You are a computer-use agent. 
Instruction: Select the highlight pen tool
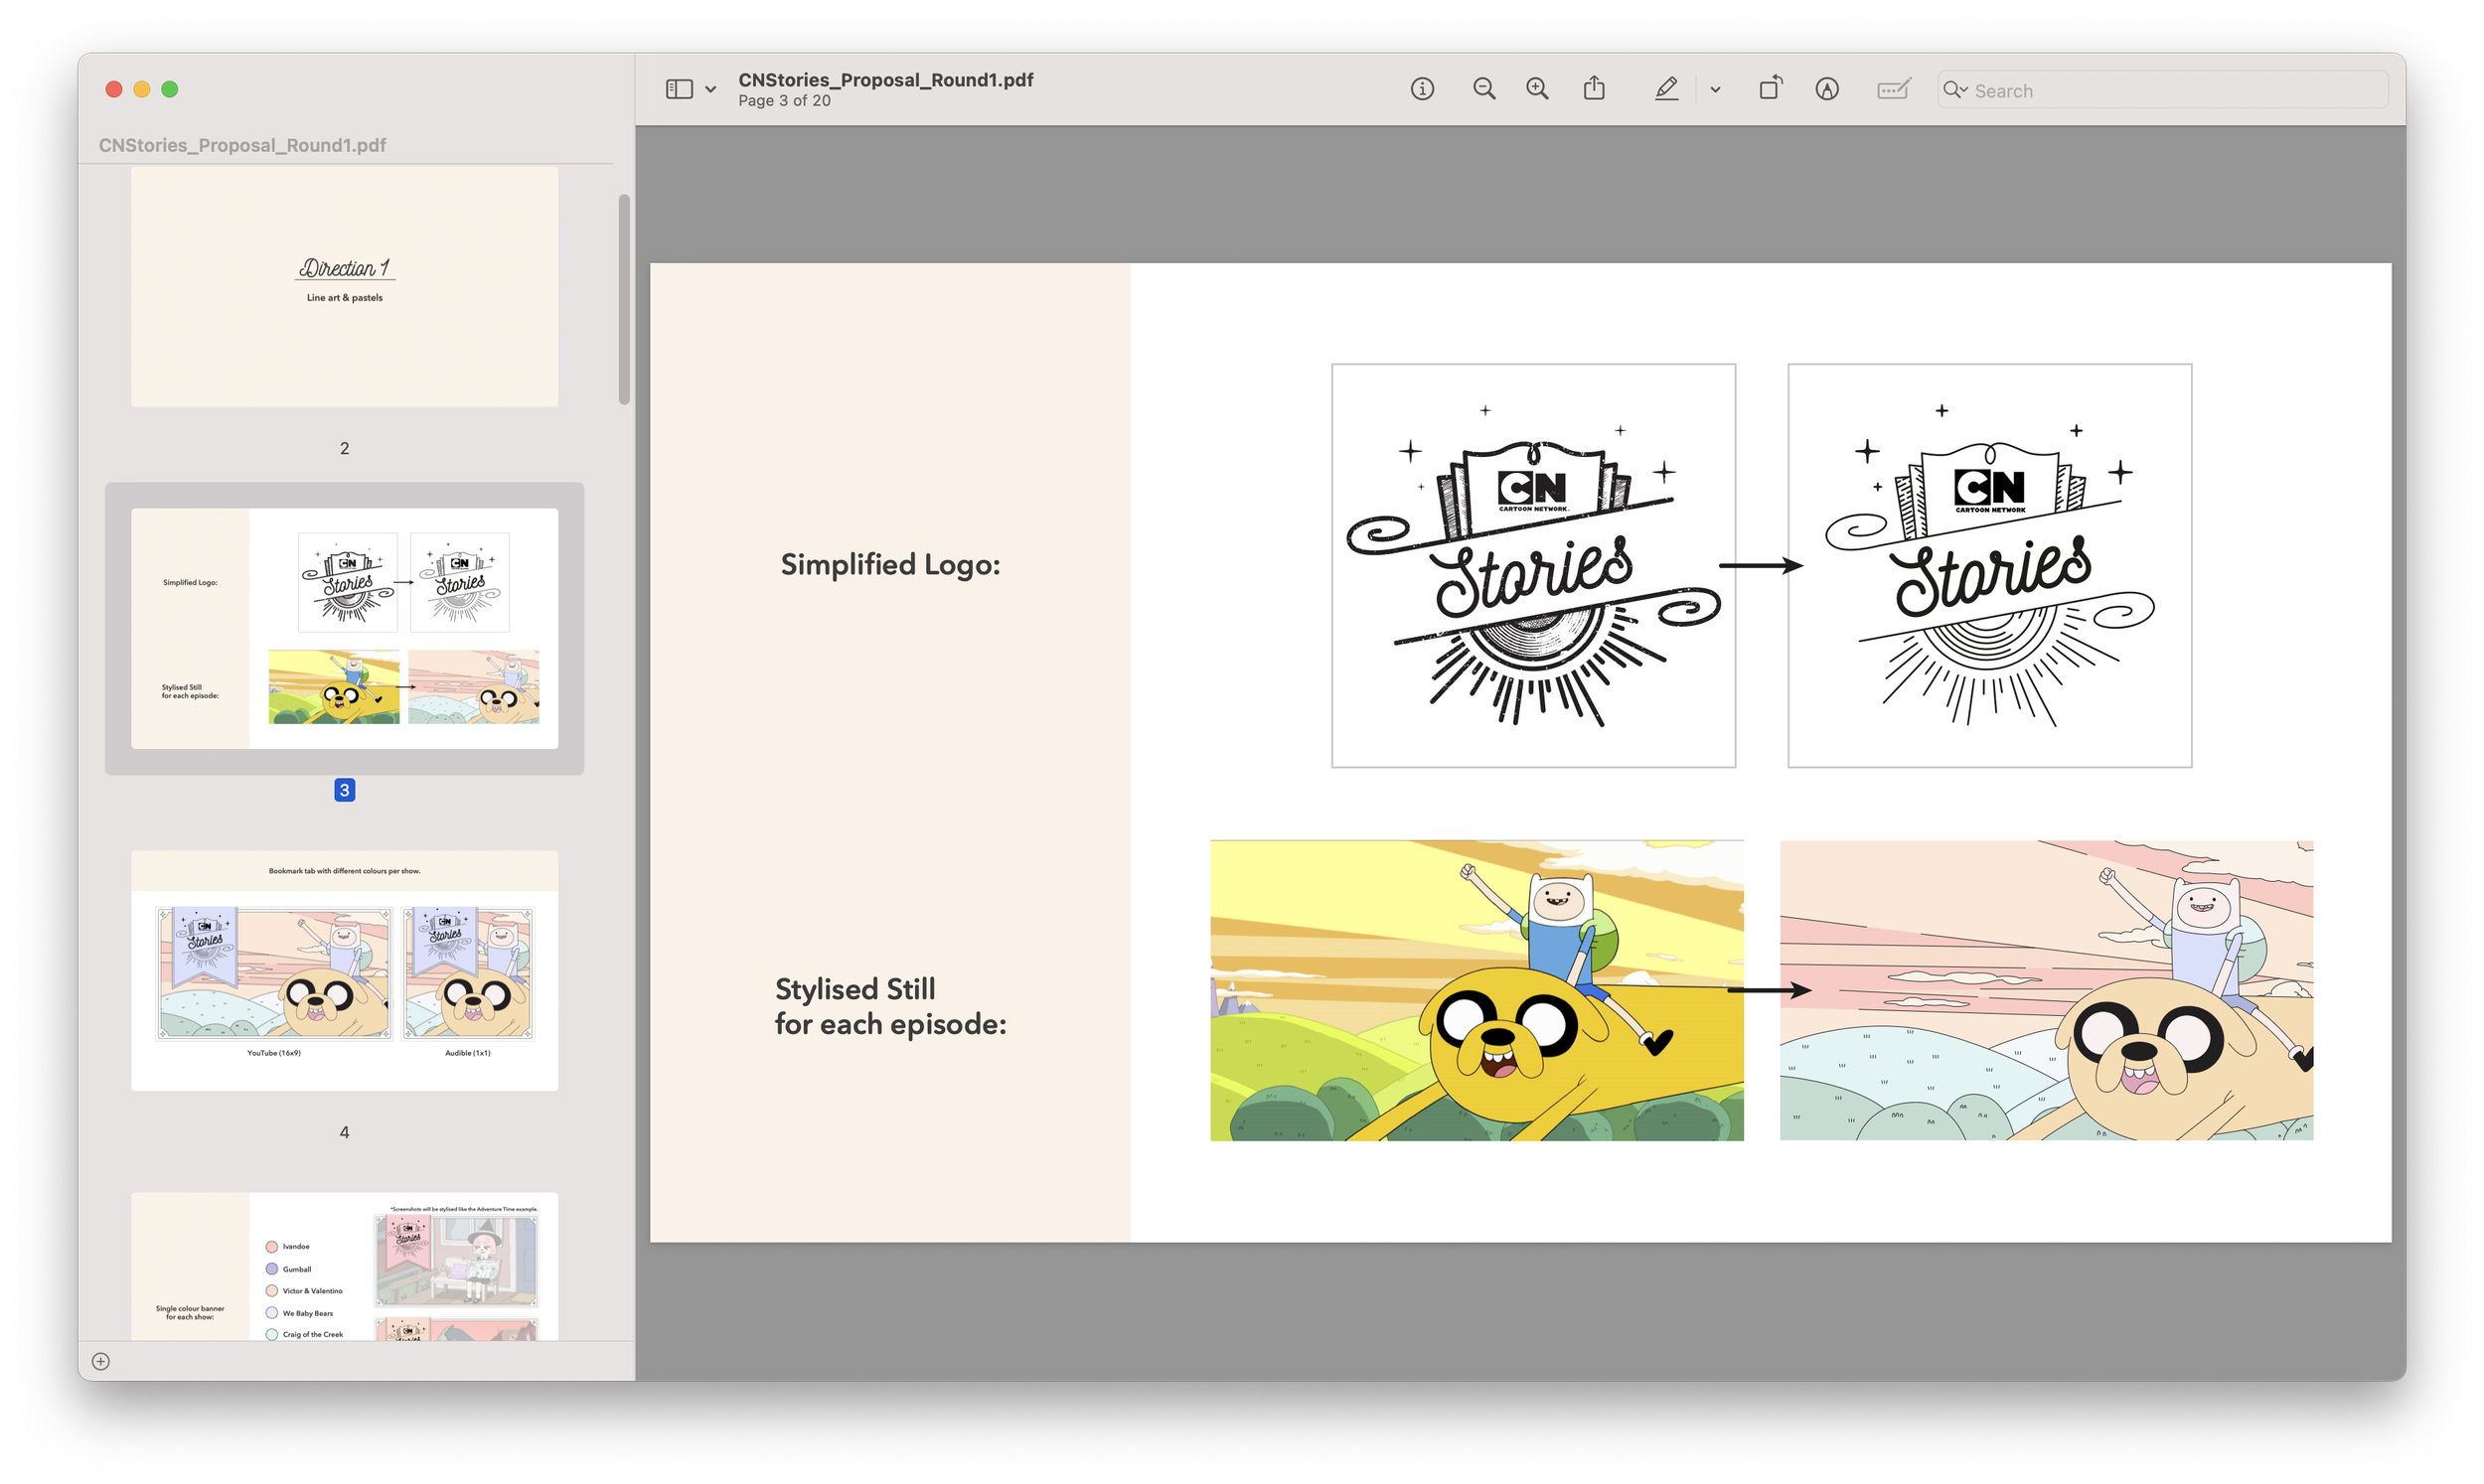pyautogui.click(x=1666, y=89)
